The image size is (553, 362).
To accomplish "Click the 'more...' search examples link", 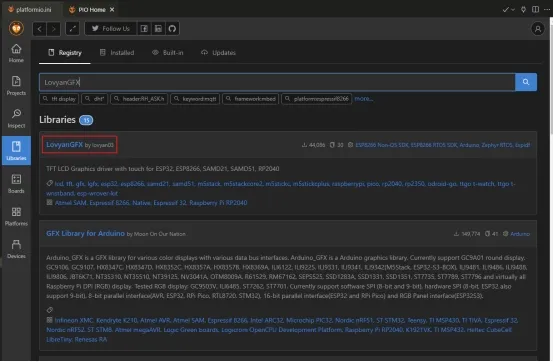I will tap(364, 99).
